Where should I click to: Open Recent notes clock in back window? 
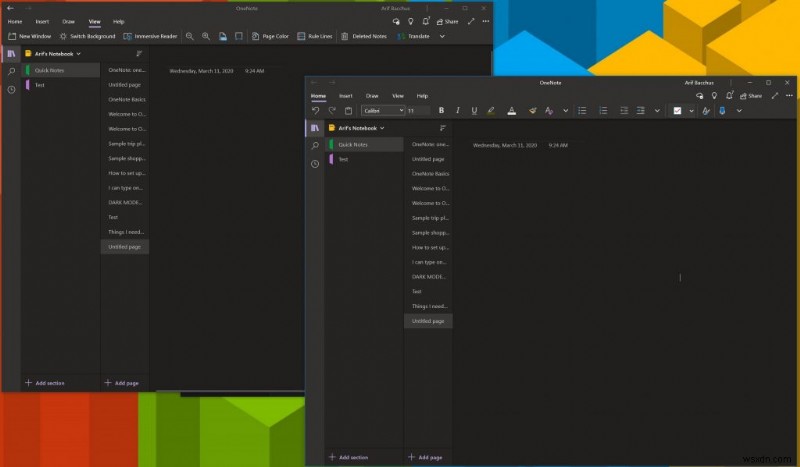11,89
